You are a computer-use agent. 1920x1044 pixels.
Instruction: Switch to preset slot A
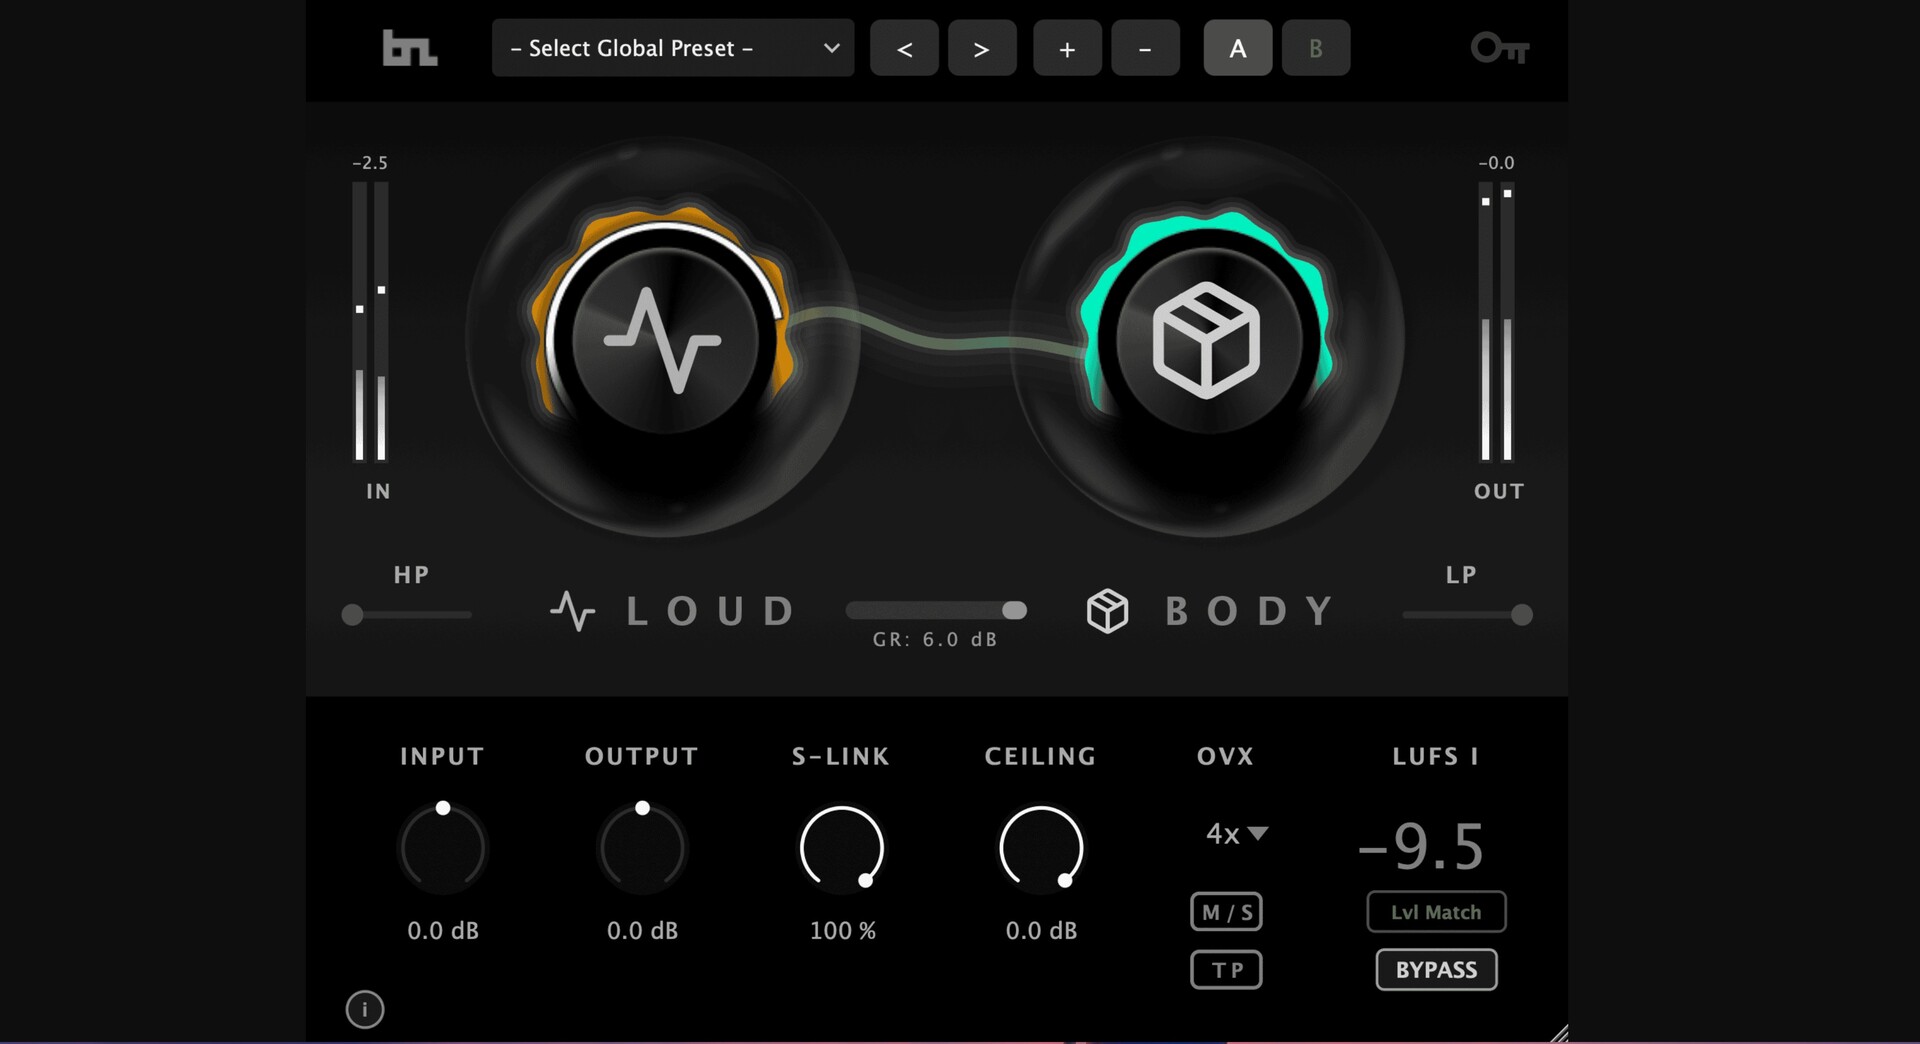pos(1237,48)
